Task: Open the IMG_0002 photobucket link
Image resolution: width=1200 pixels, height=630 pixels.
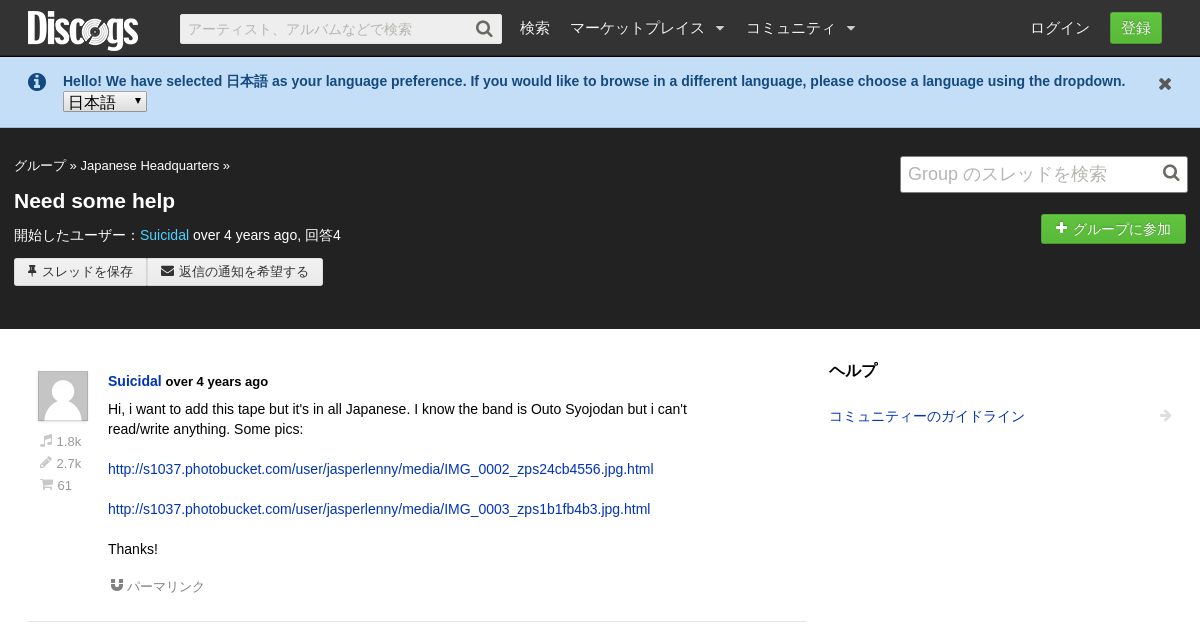Action: pyautogui.click(x=381, y=469)
